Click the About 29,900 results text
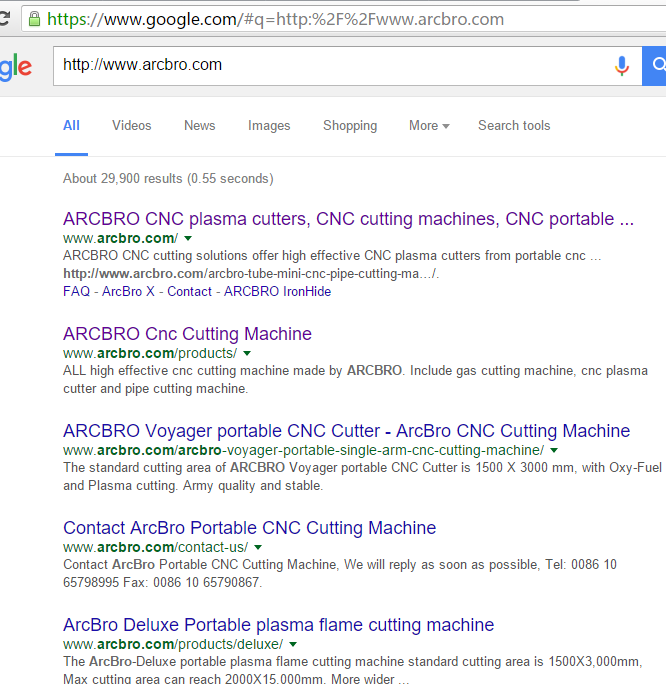666x684 pixels. click(168, 178)
